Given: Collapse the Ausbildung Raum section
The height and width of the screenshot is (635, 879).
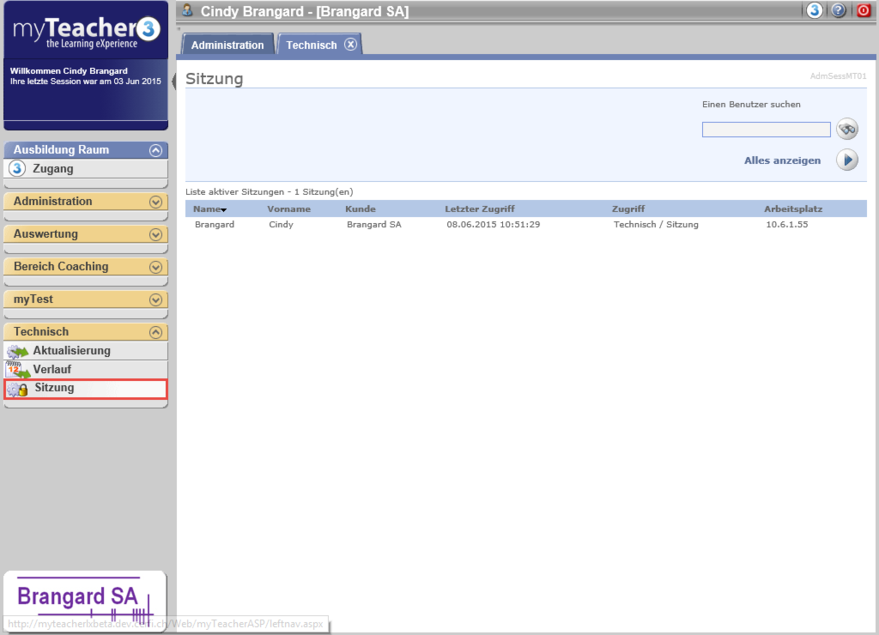Looking at the screenshot, I should point(155,150).
